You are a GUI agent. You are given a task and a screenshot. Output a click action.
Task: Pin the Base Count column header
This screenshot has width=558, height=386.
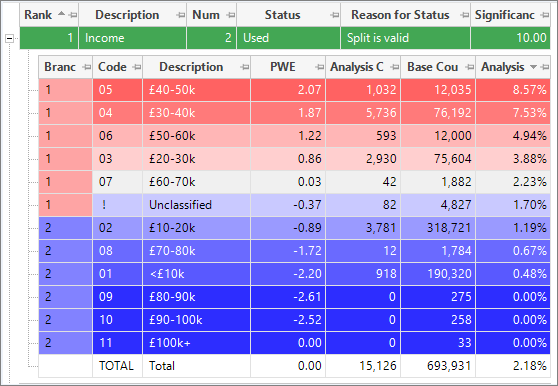[470, 67]
